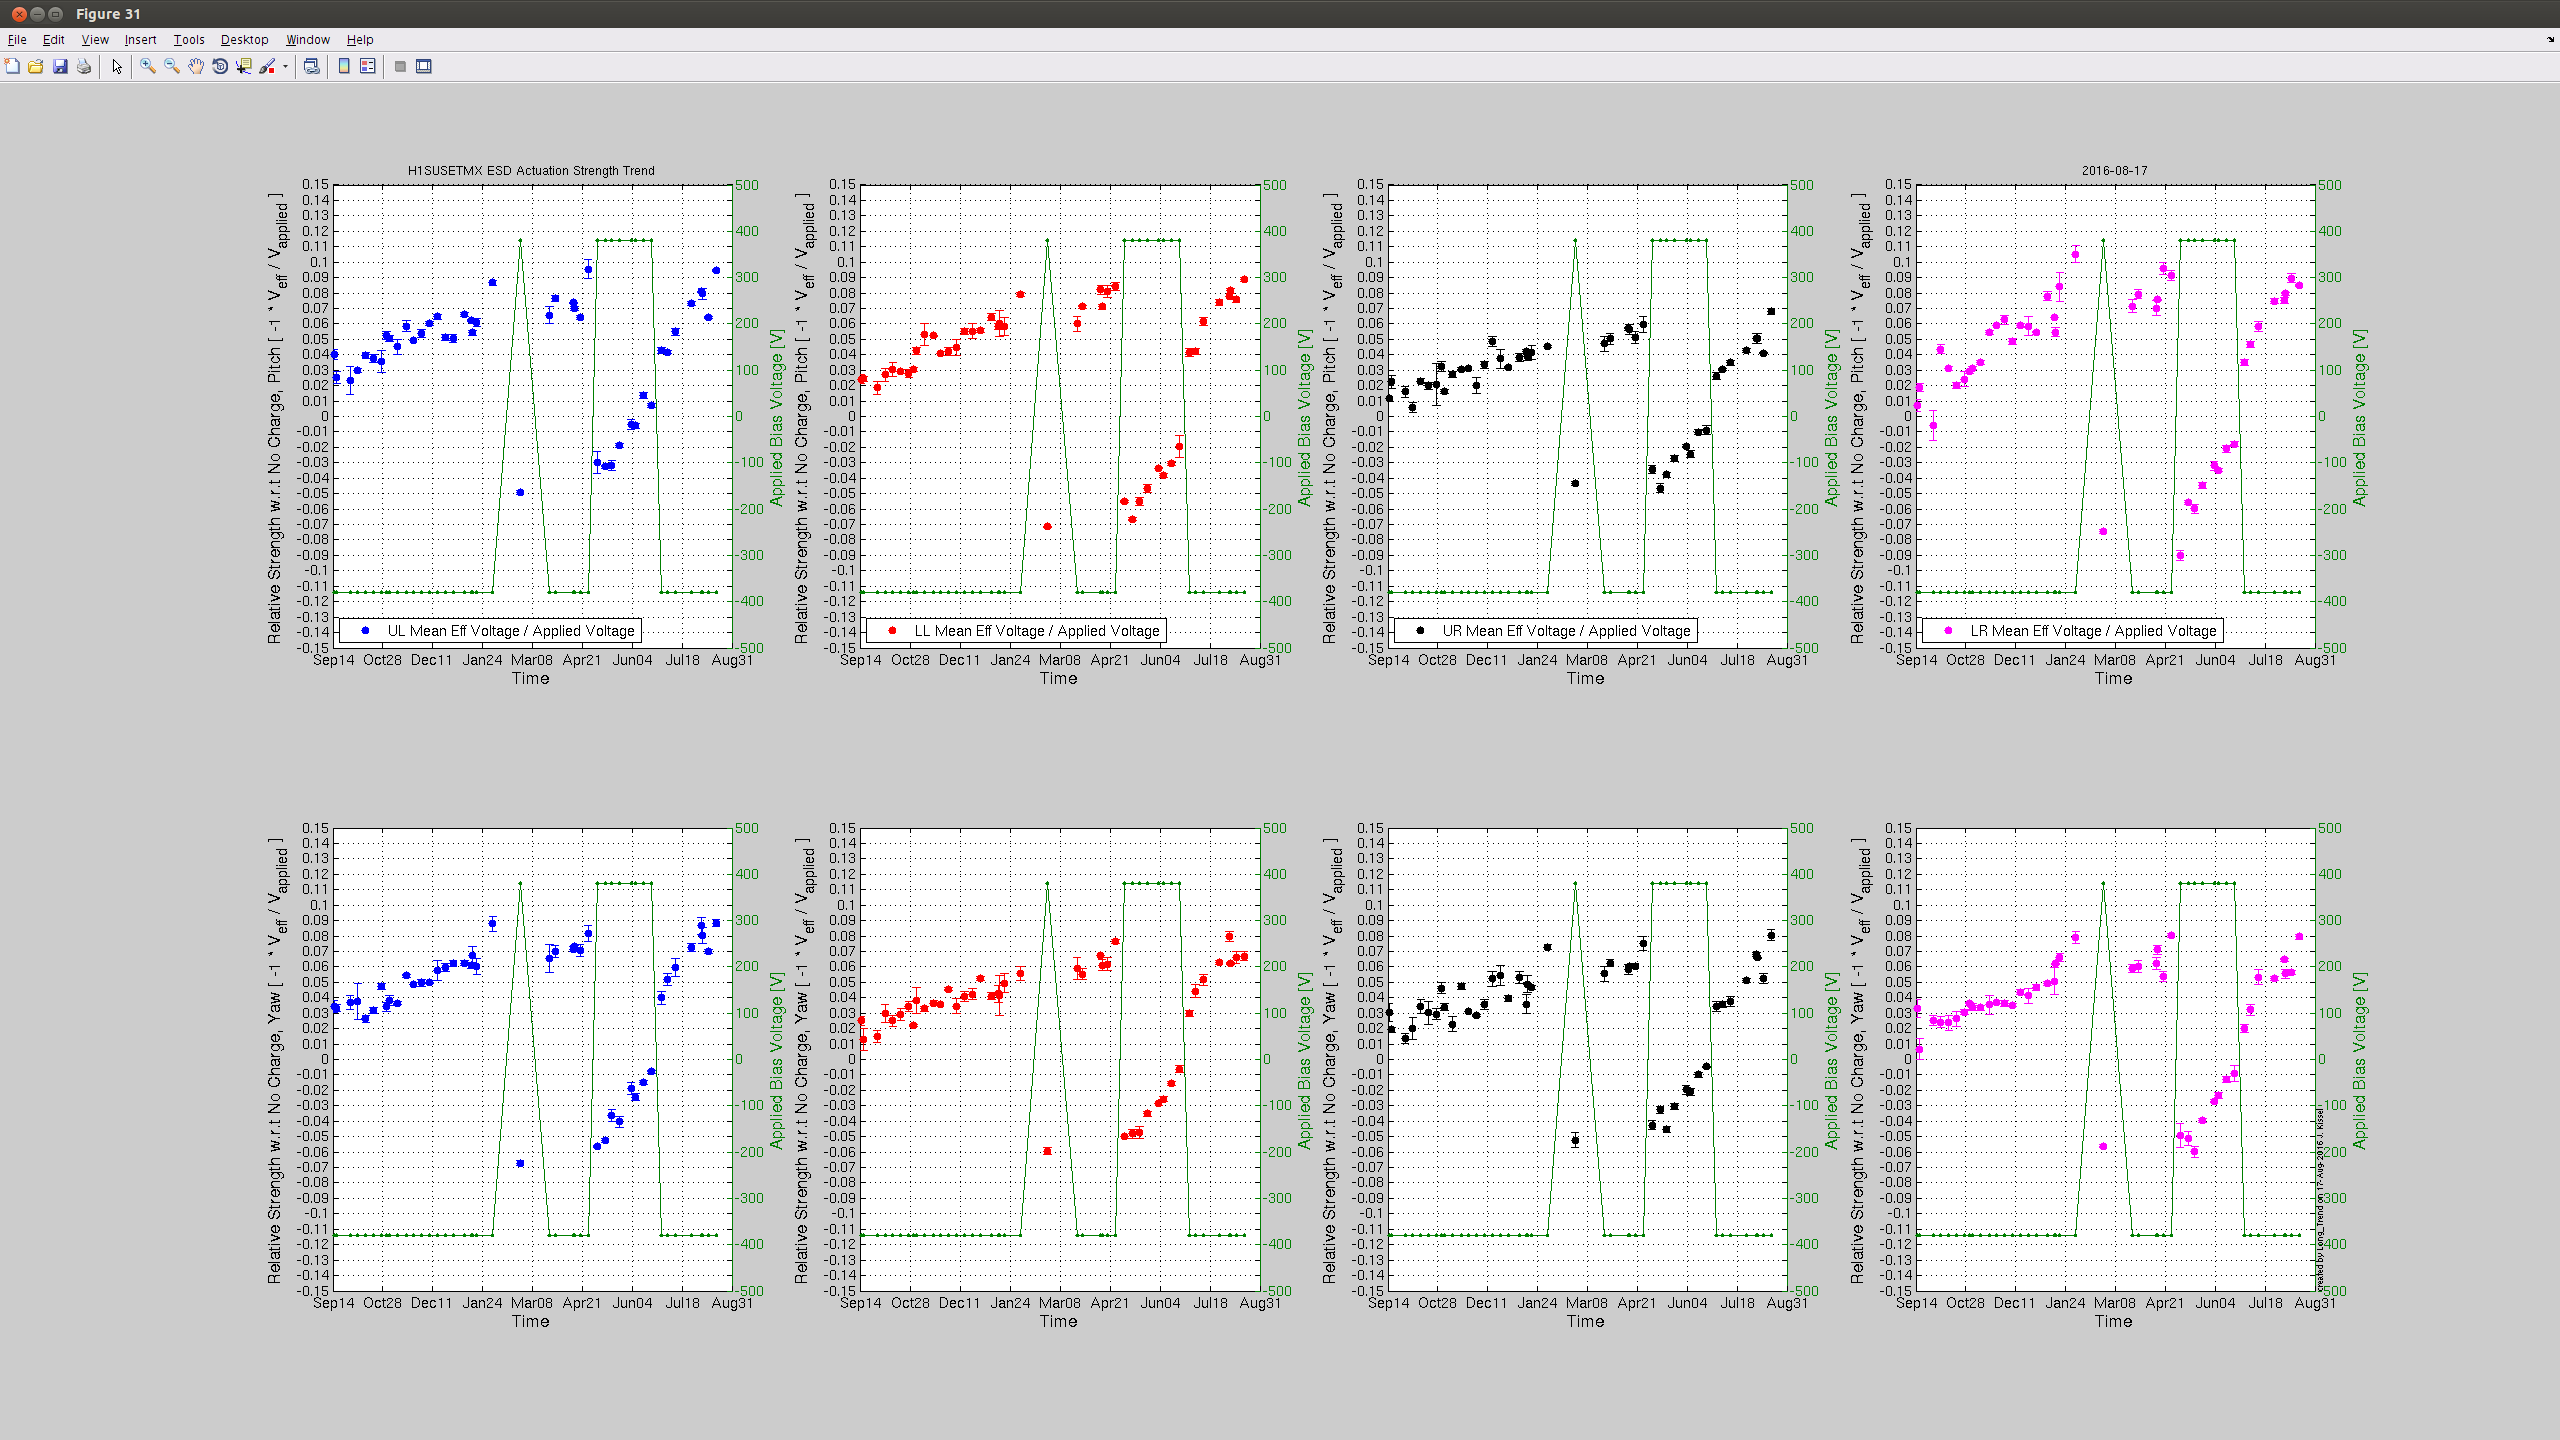Enable the Rotate 3D tool
This screenshot has width=2560, height=1440.
(x=220, y=66)
